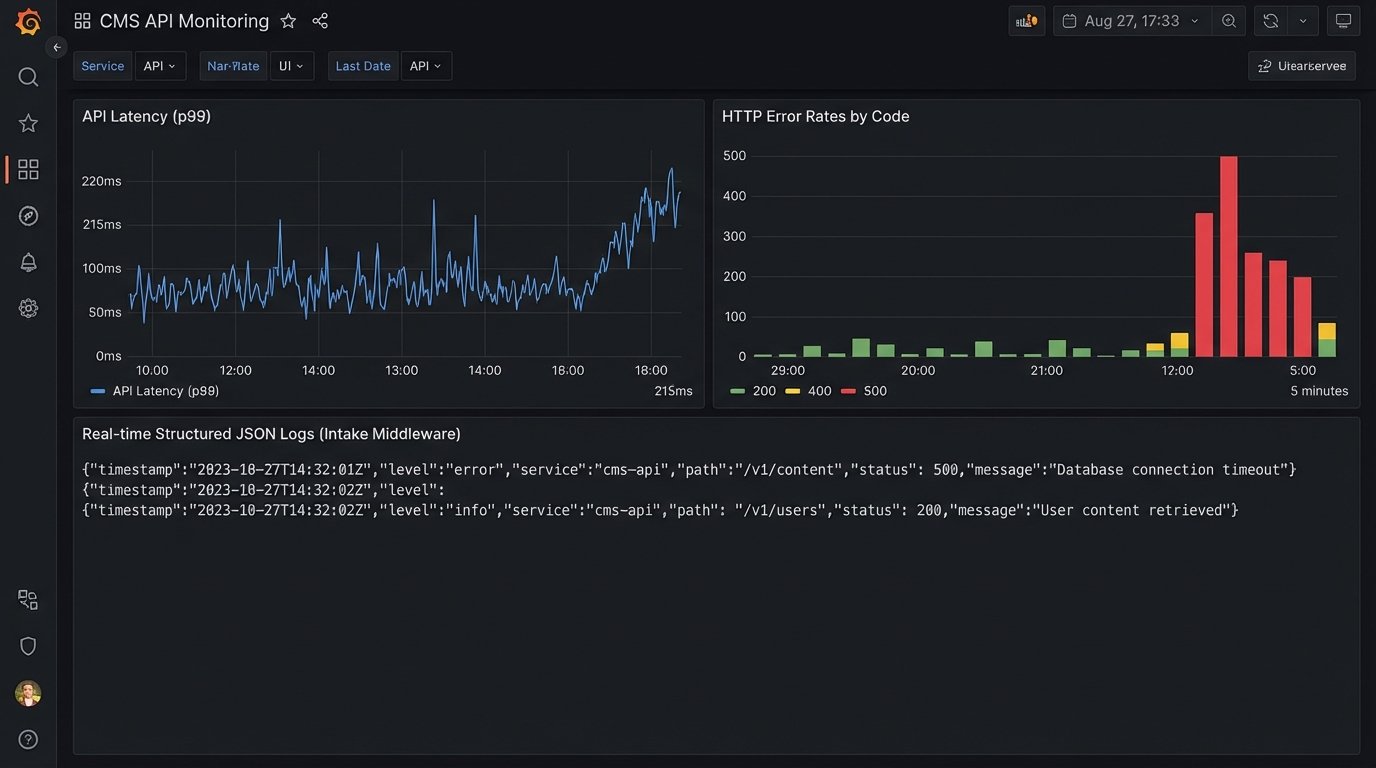Expand the API filter dropdown

click(160, 65)
